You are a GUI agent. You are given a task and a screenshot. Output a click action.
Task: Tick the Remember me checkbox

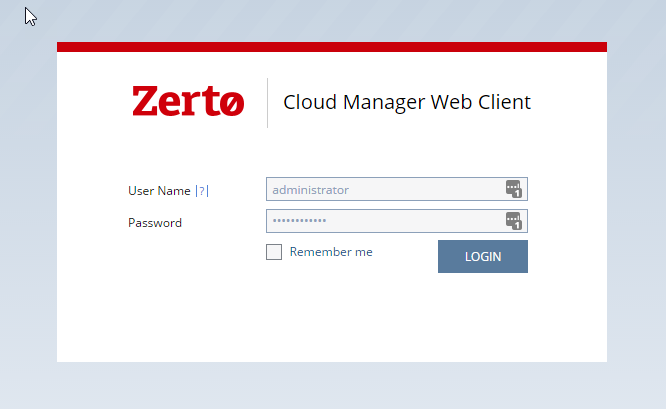point(274,252)
